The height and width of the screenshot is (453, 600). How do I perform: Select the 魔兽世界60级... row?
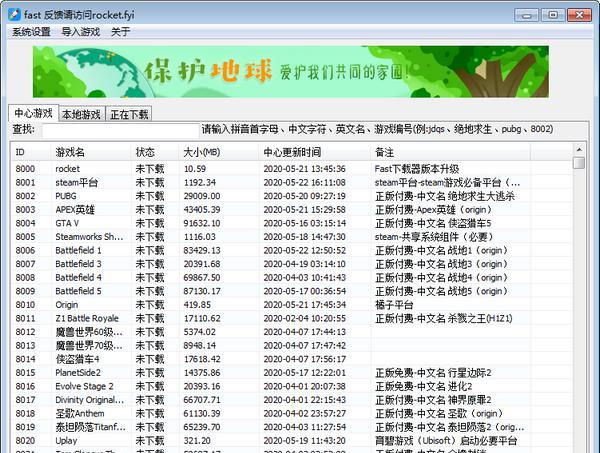pos(292,332)
